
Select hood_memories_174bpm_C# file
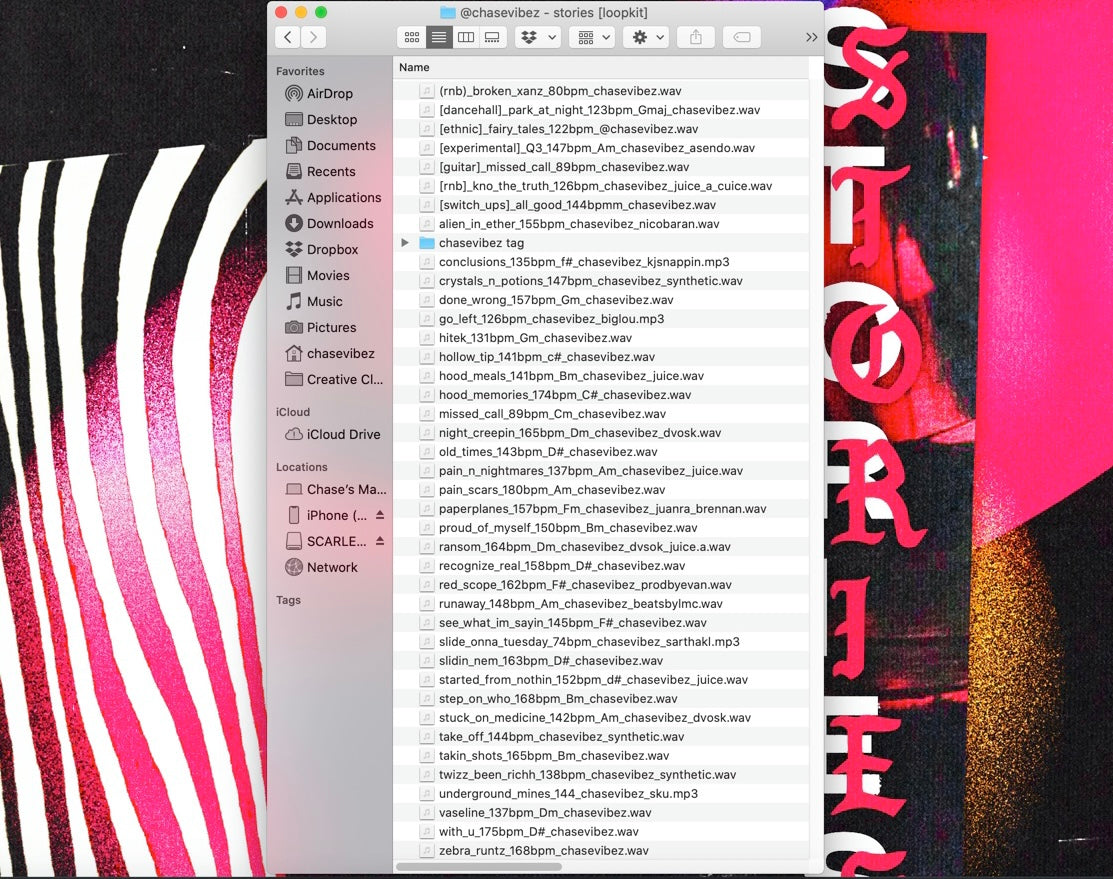pyautogui.click(x=601, y=395)
